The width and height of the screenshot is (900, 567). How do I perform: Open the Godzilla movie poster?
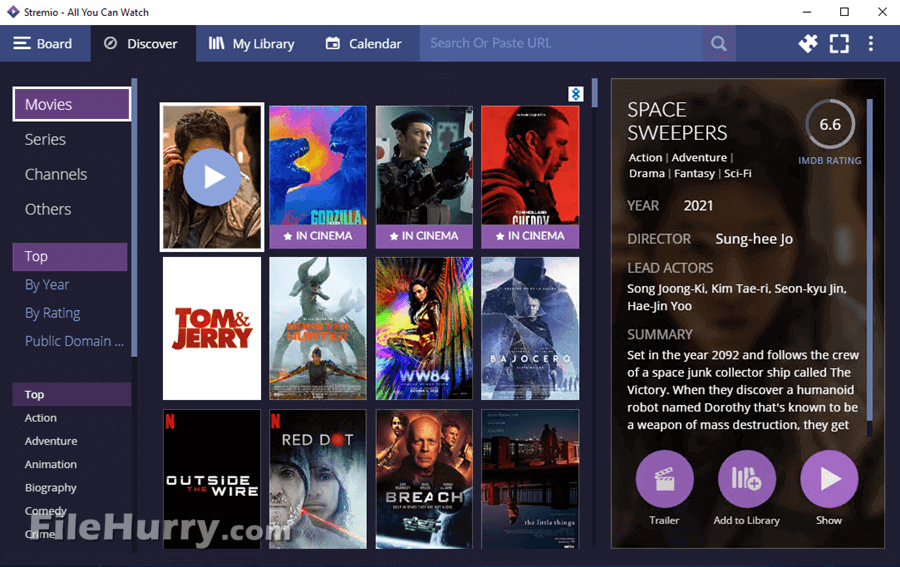click(318, 176)
